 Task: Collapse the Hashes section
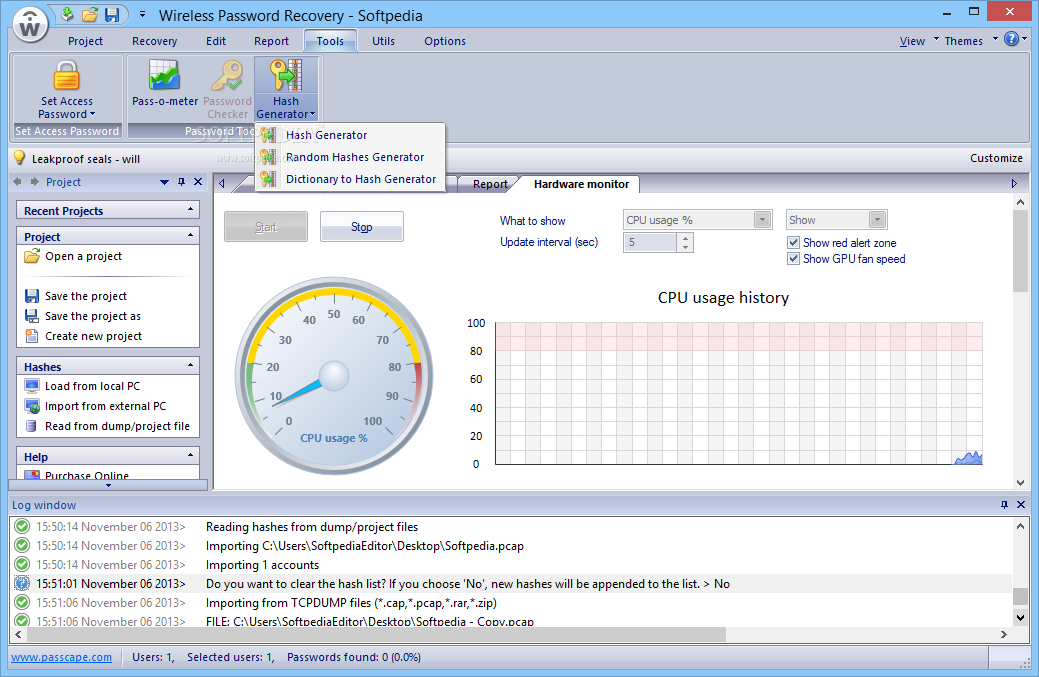pyautogui.click(x=190, y=365)
